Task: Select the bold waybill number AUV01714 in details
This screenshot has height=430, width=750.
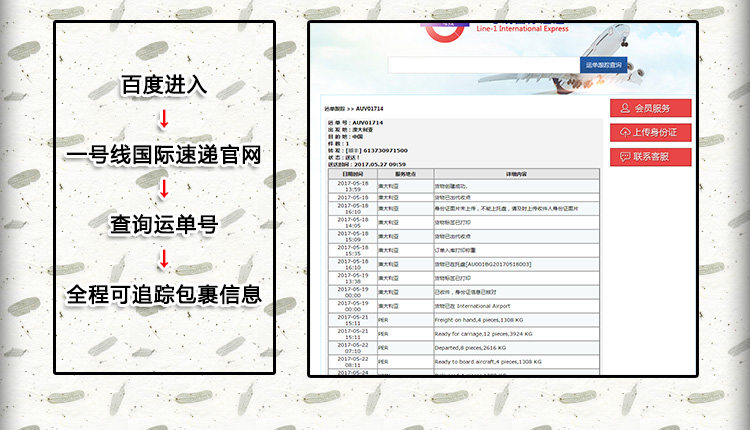Action: tap(367, 122)
